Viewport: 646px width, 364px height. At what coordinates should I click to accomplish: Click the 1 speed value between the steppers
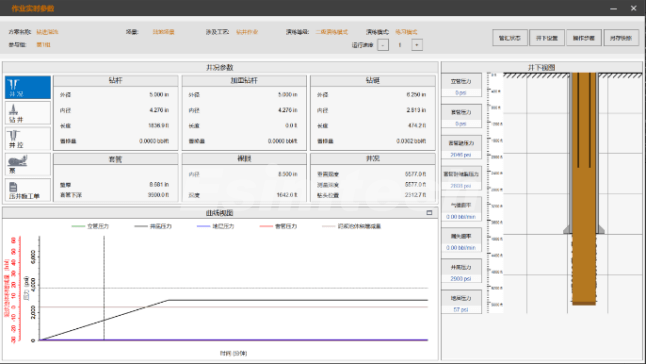coord(400,45)
